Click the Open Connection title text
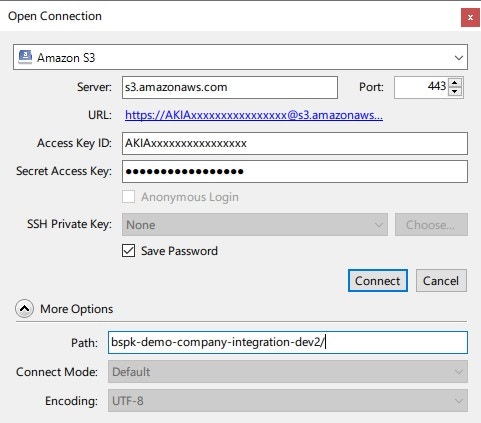 click(x=55, y=16)
